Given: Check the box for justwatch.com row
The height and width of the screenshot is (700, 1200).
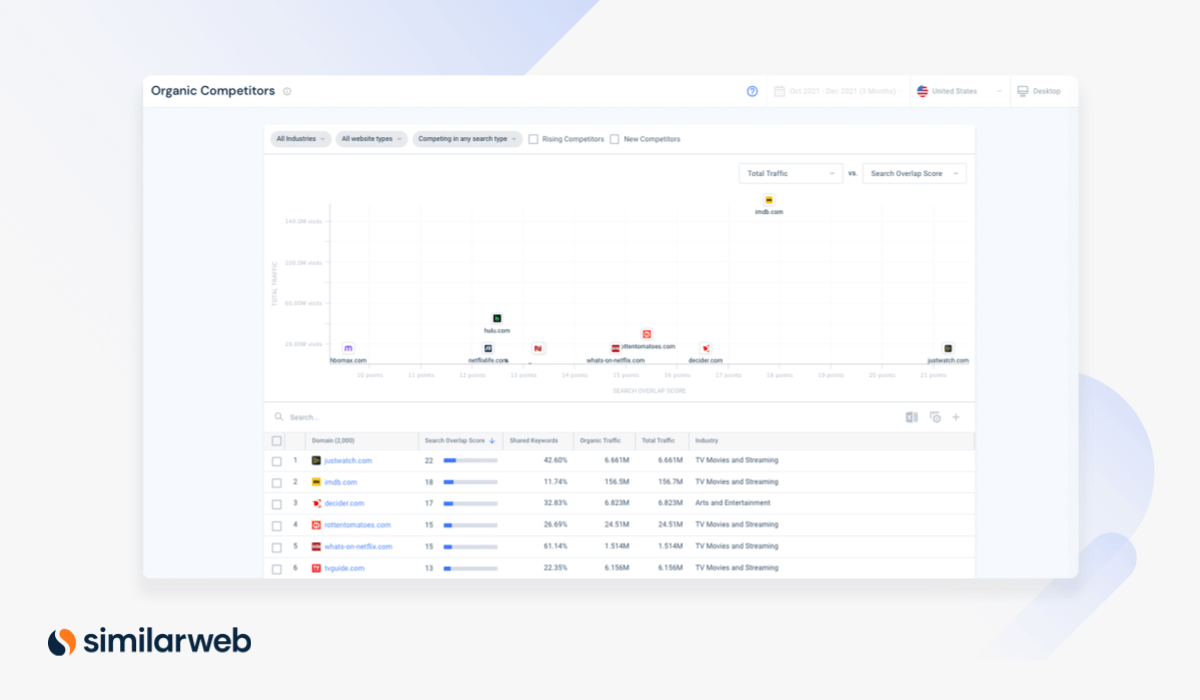Looking at the screenshot, I should click(x=277, y=461).
